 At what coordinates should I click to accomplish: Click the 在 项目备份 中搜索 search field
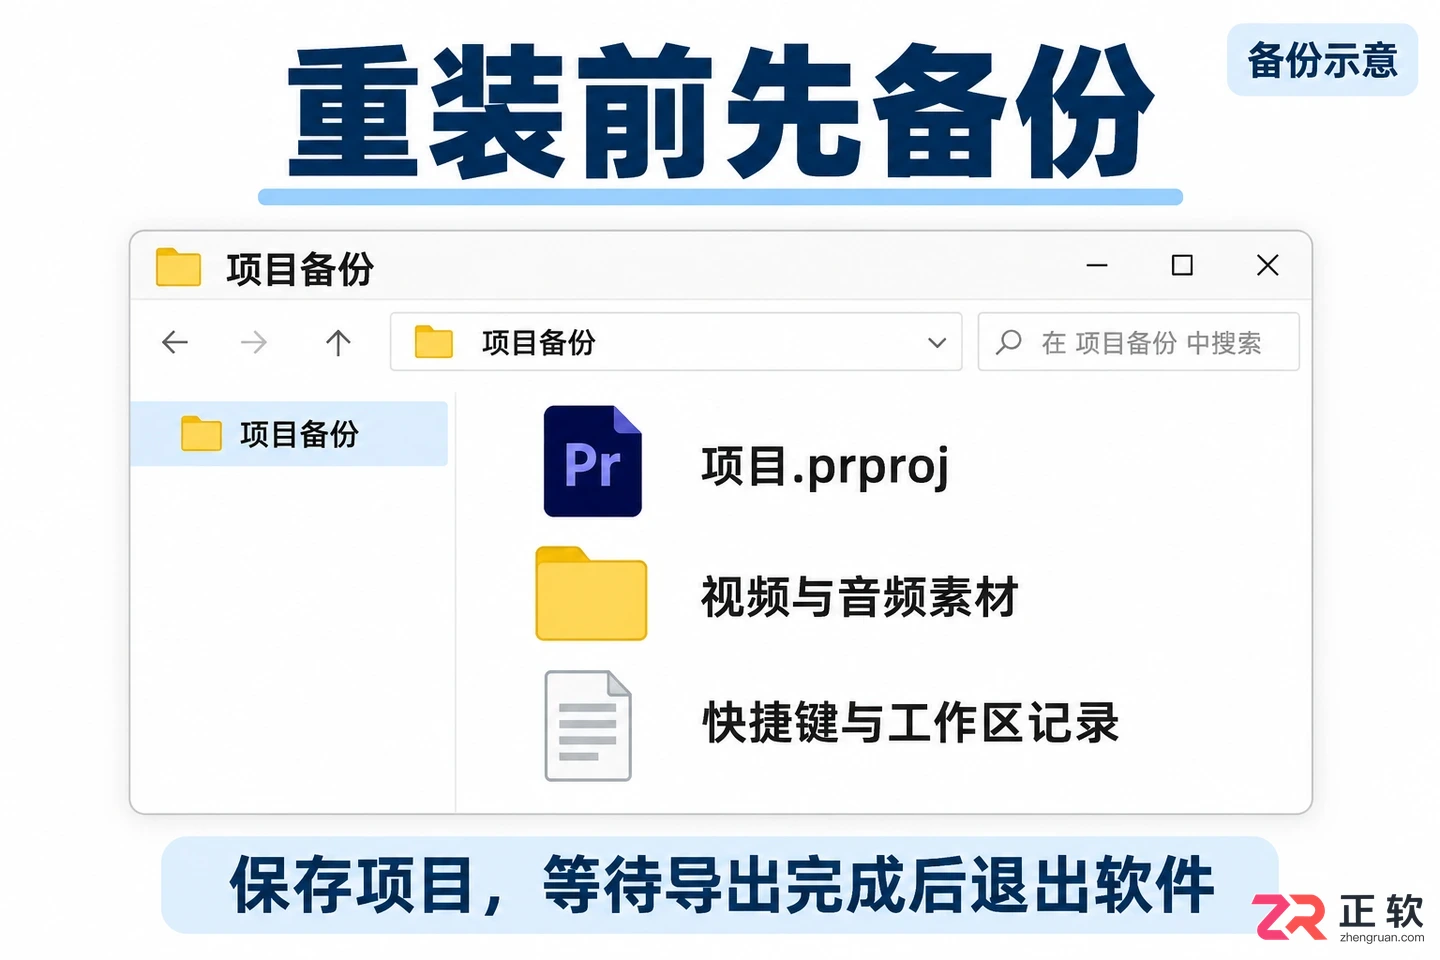coord(1138,342)
